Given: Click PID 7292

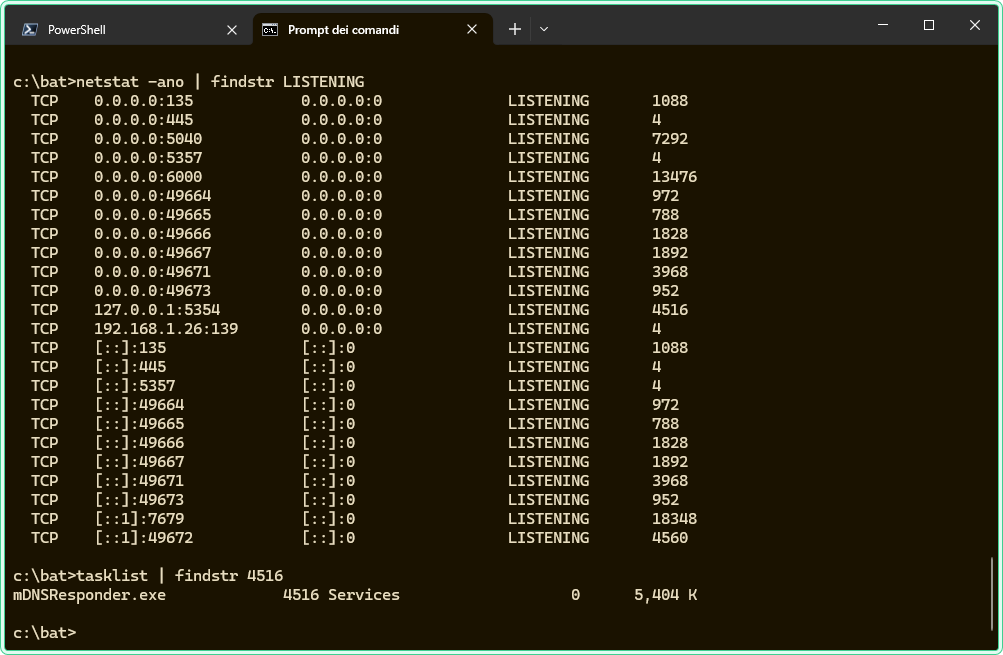Looking at the screenshot, I should pyautogui.click(x=670, y=139).
